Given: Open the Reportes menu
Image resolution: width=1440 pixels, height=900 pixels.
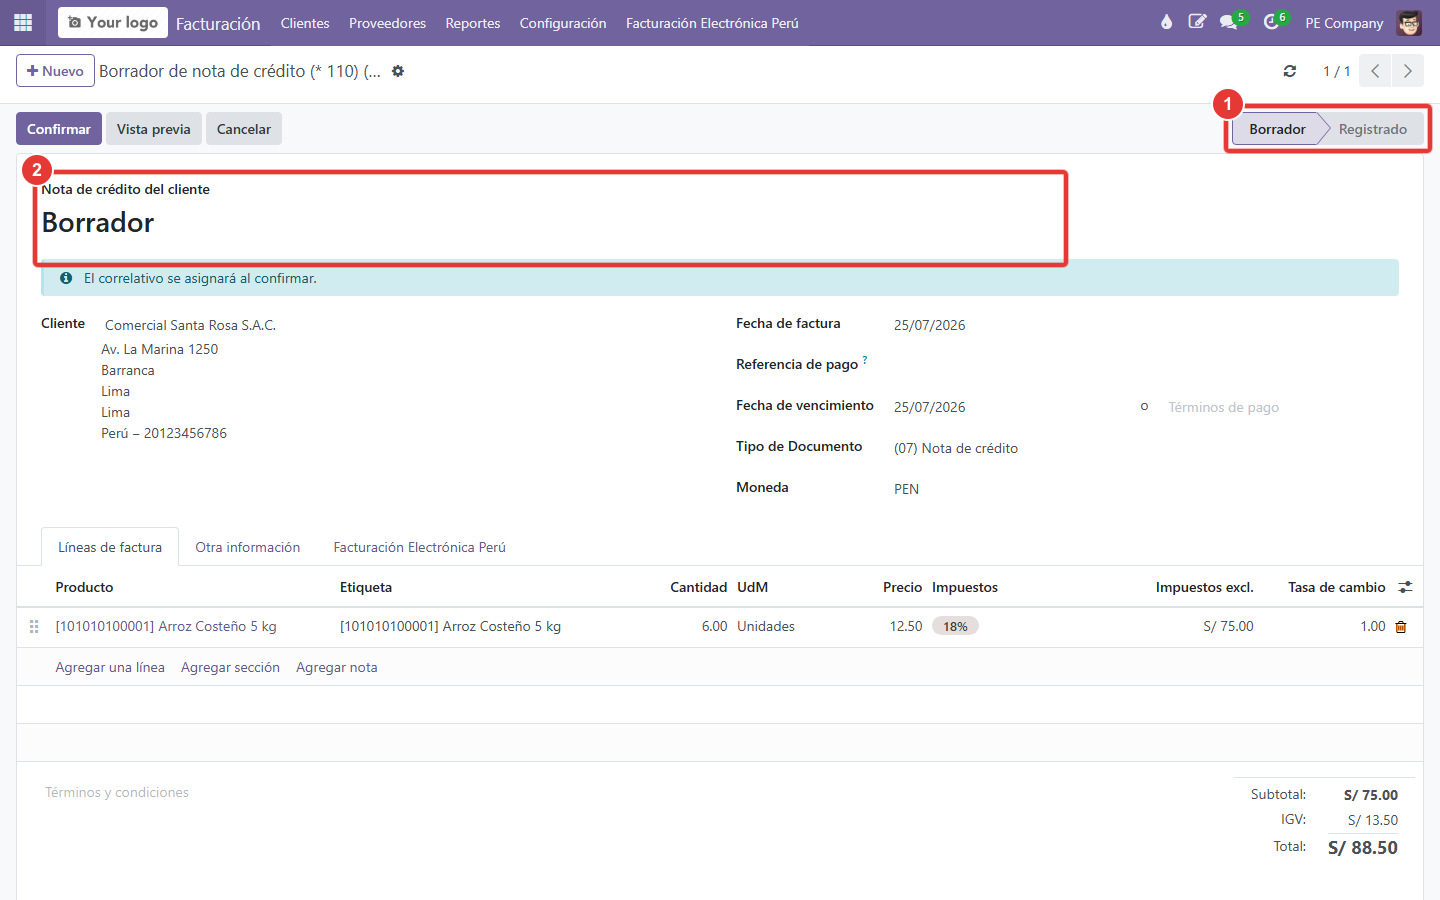Looking at the screenshot, I should (473, 23).
